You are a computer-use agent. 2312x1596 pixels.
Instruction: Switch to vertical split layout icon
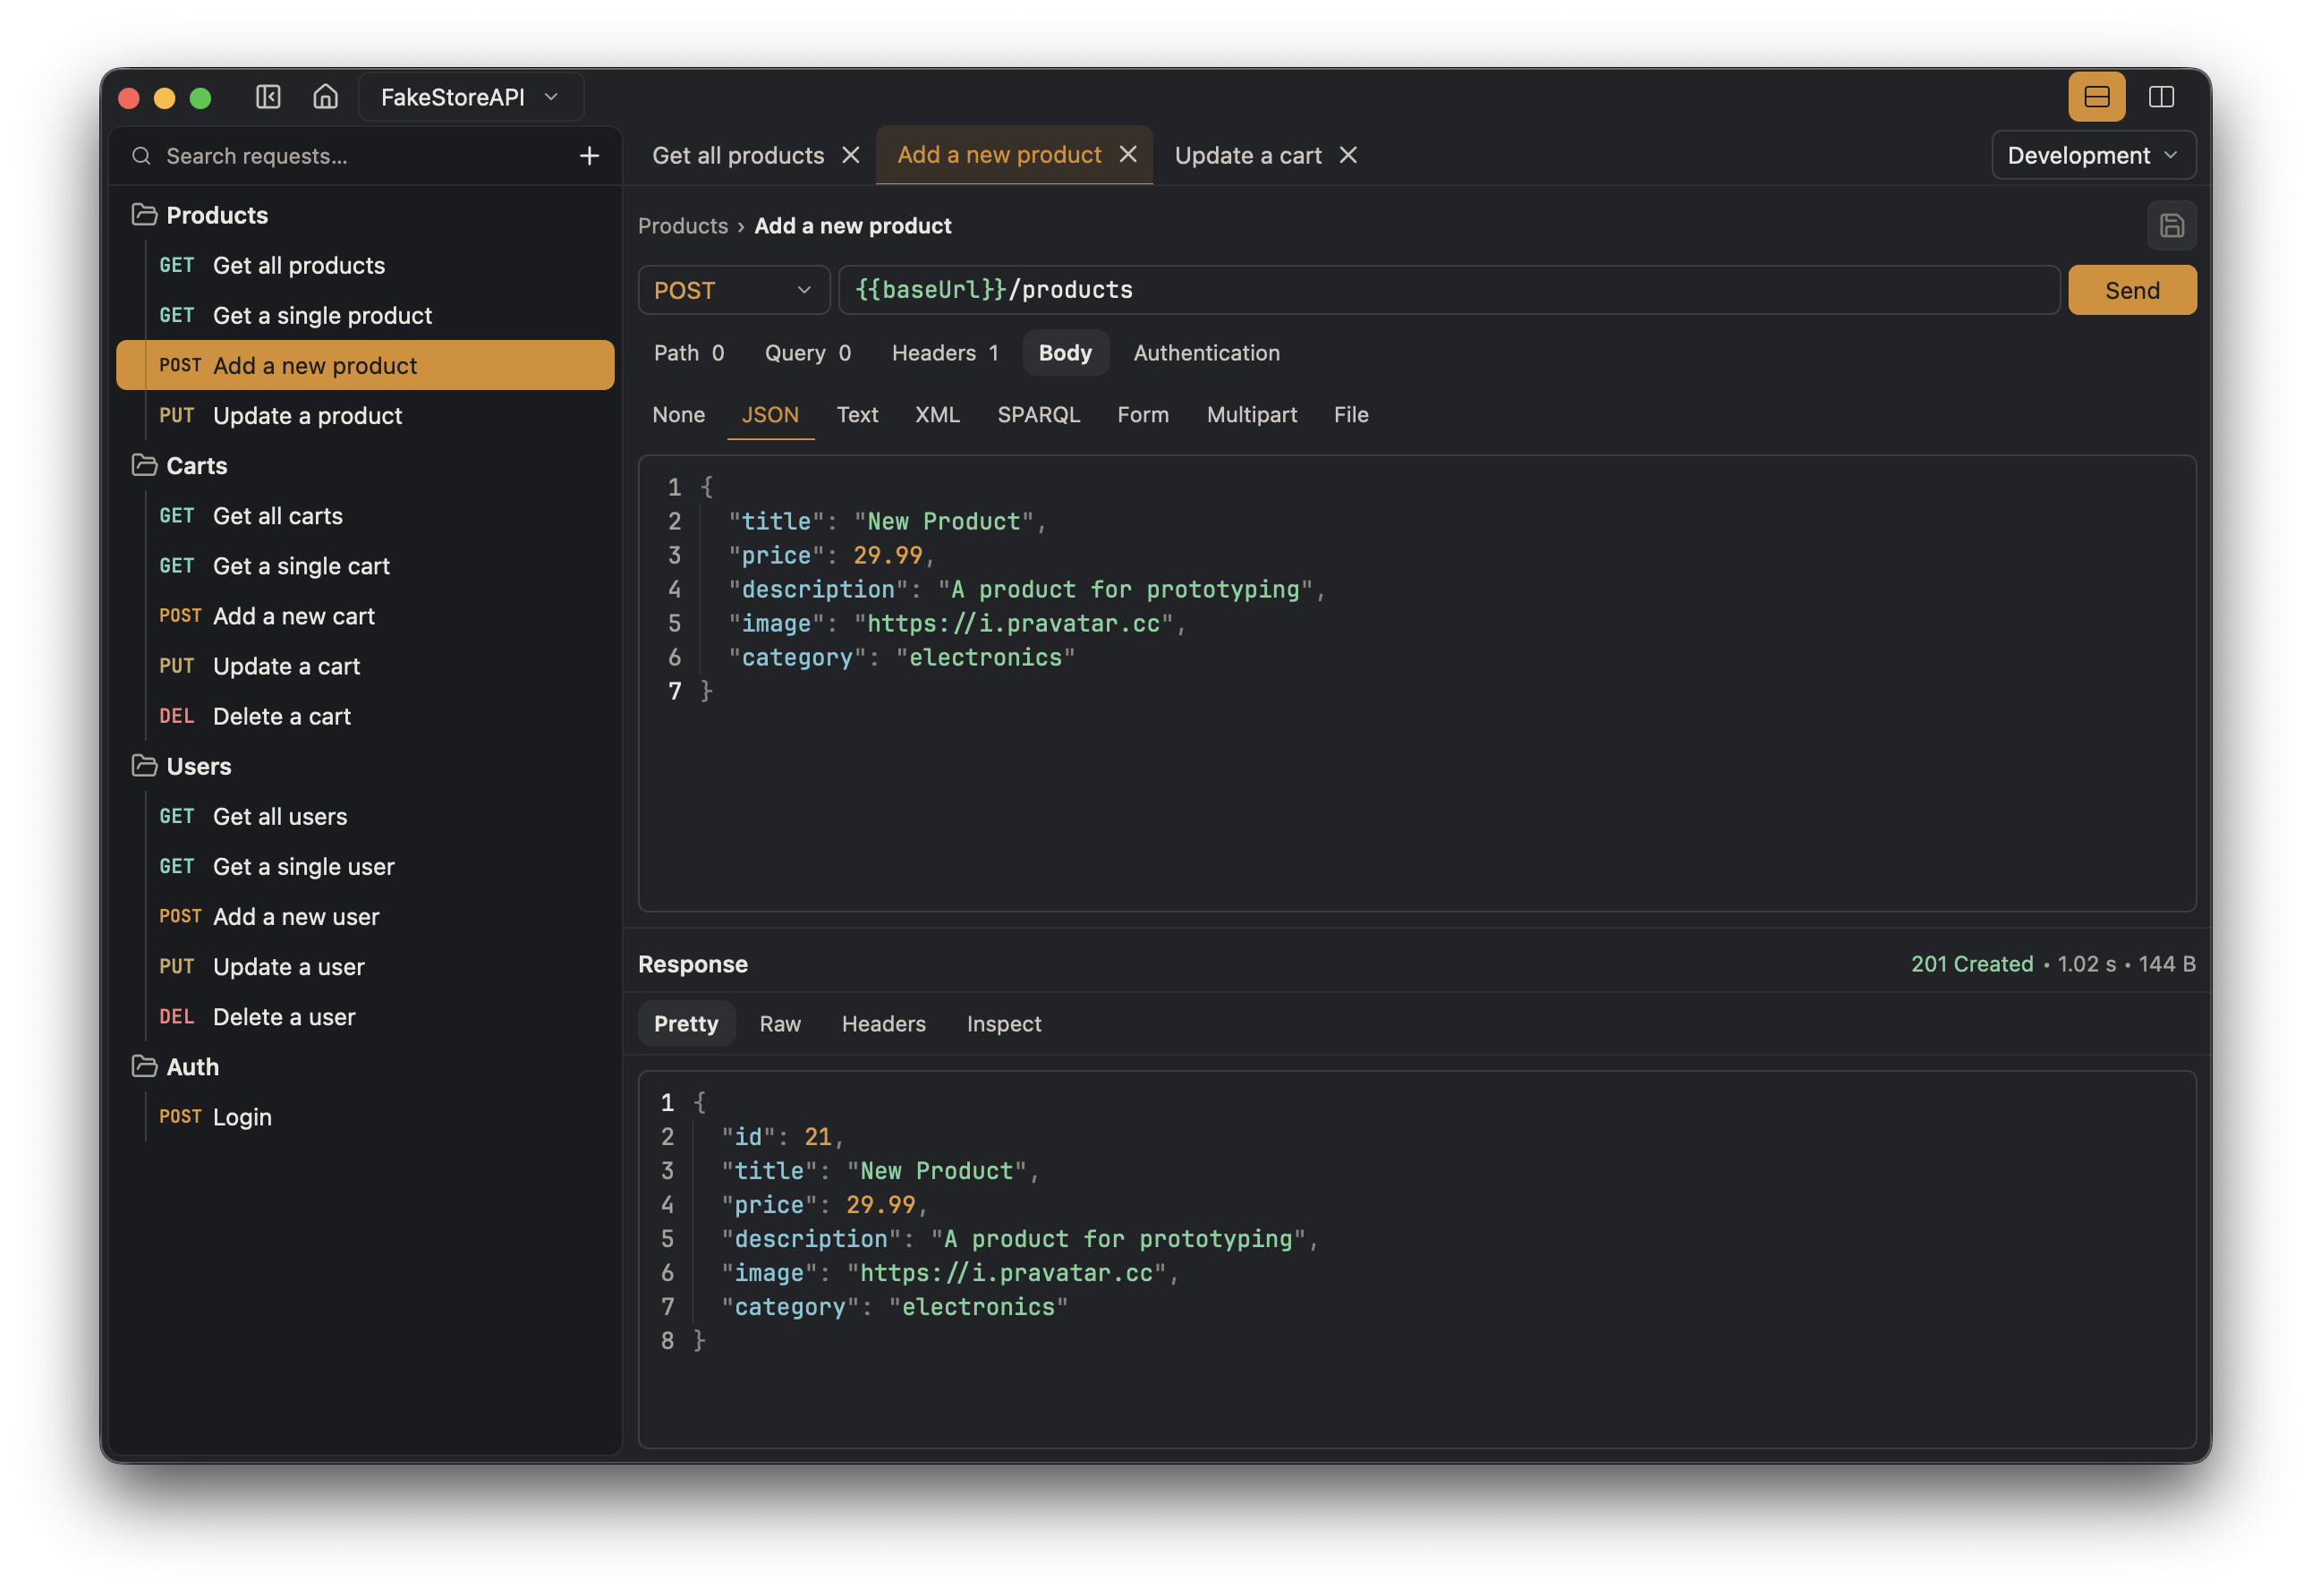pyautogui.click(x=2161, y=97)
